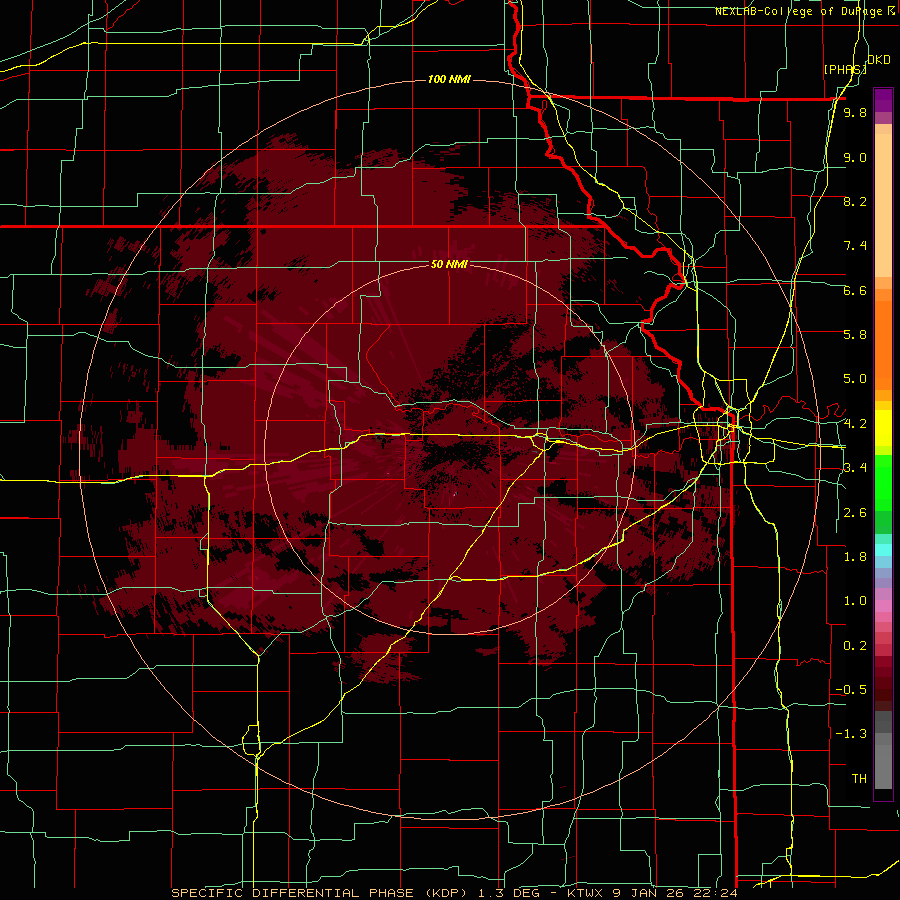Screen dimensions: 900x900
Task: Click the 9.8 value on the color scale
Action: (x=855, y=113)
